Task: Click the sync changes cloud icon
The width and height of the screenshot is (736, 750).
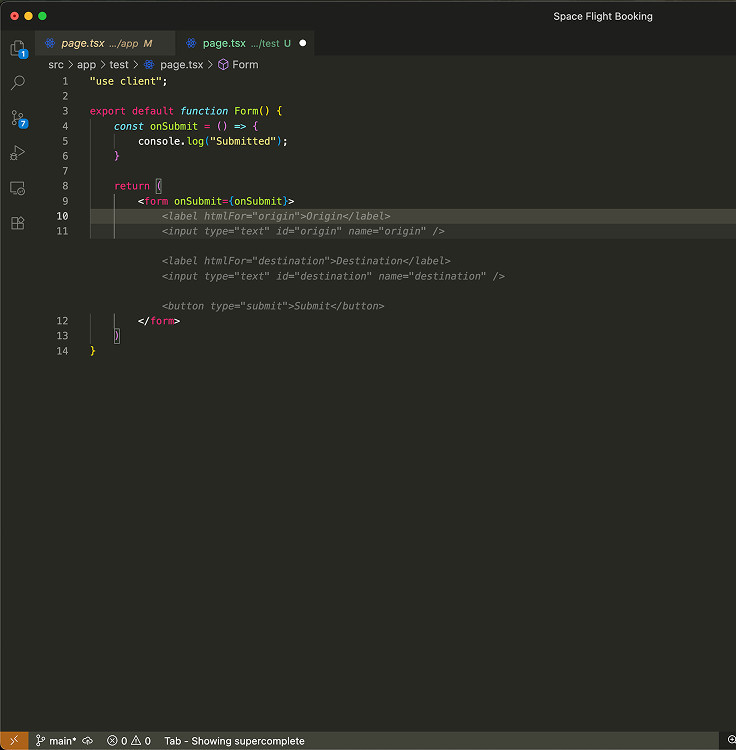Action: point(88,741)
